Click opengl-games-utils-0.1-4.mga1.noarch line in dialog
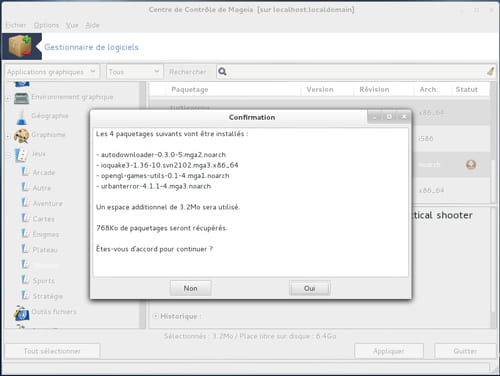The width and height of the screenshot is (500, 376). [x=163, y=176]
